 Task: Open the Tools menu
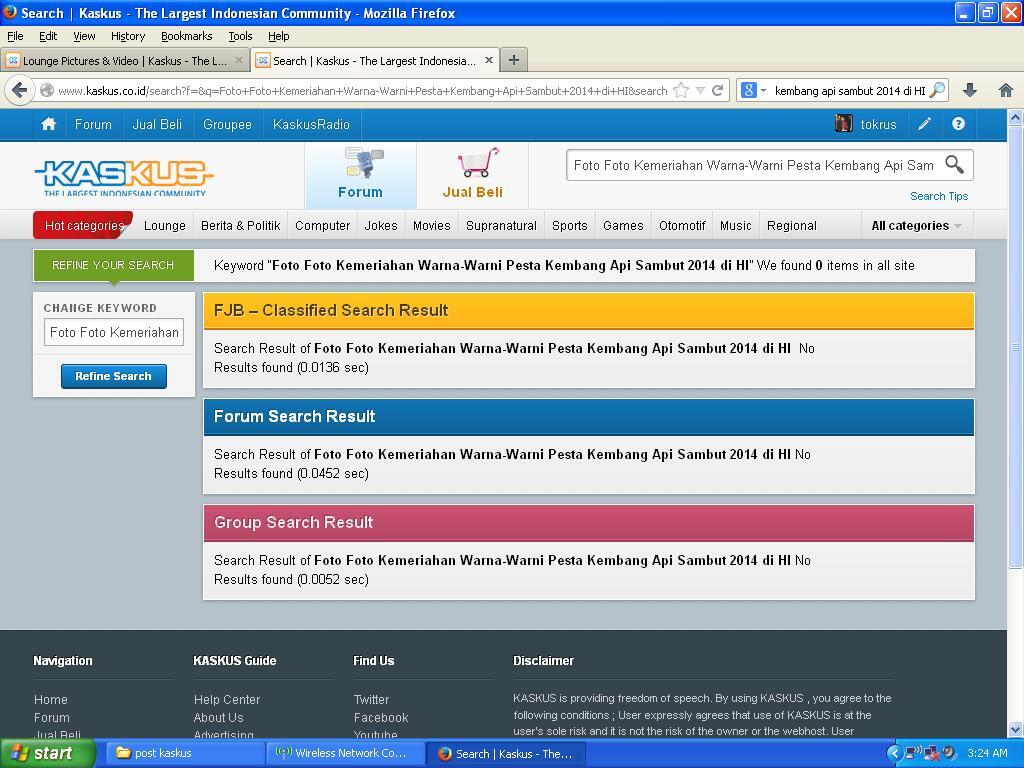pyautogui.click(x=240, y=36)
